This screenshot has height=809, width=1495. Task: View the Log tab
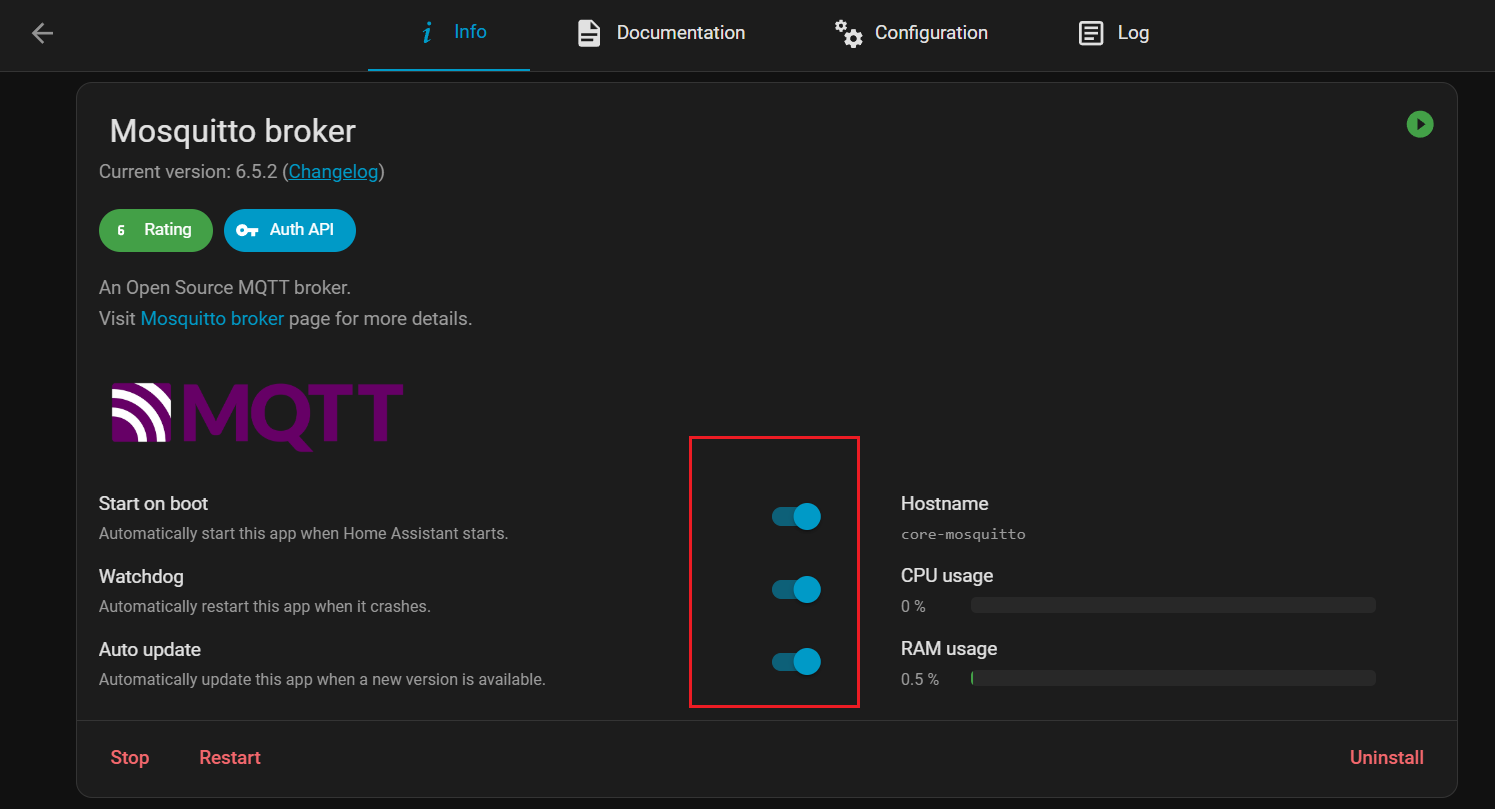tap(1114, 35)
